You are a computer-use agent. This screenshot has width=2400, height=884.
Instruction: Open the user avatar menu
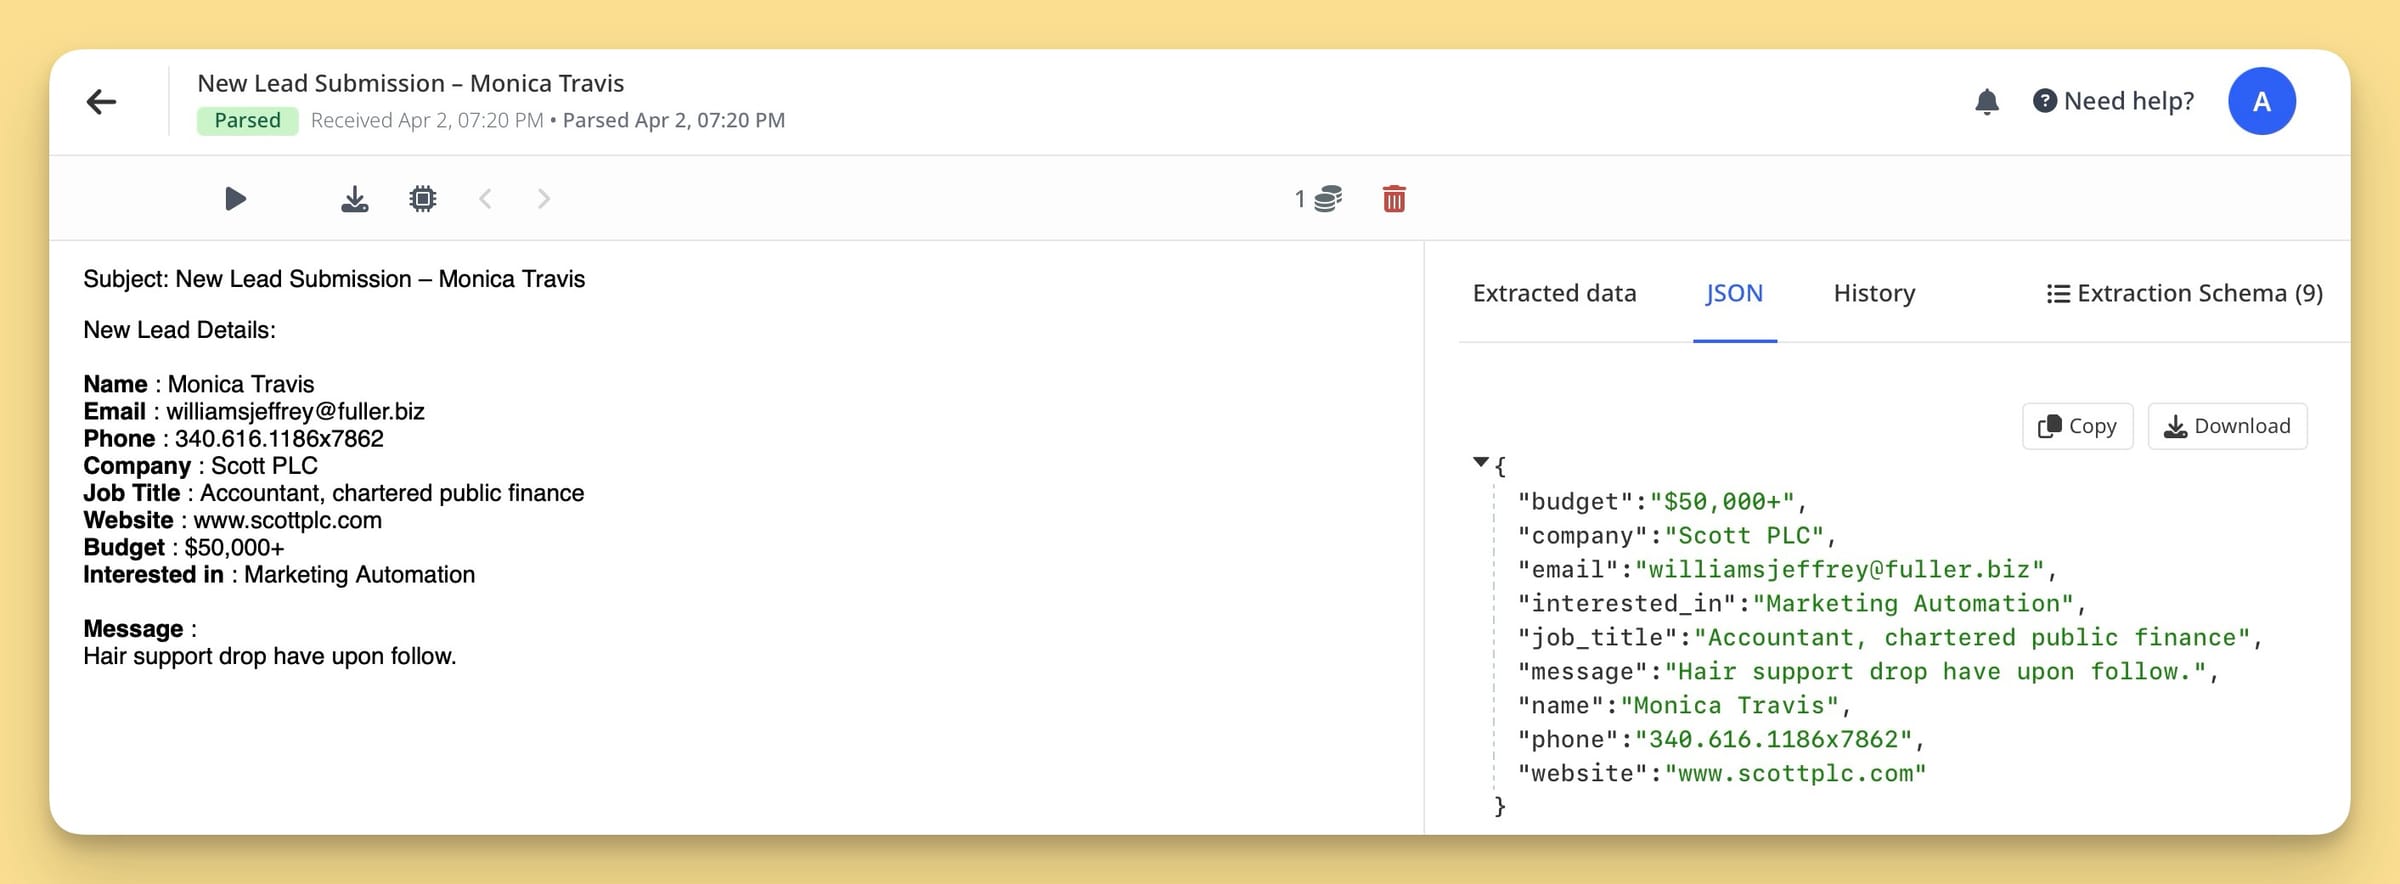(x=2261, y=101)
